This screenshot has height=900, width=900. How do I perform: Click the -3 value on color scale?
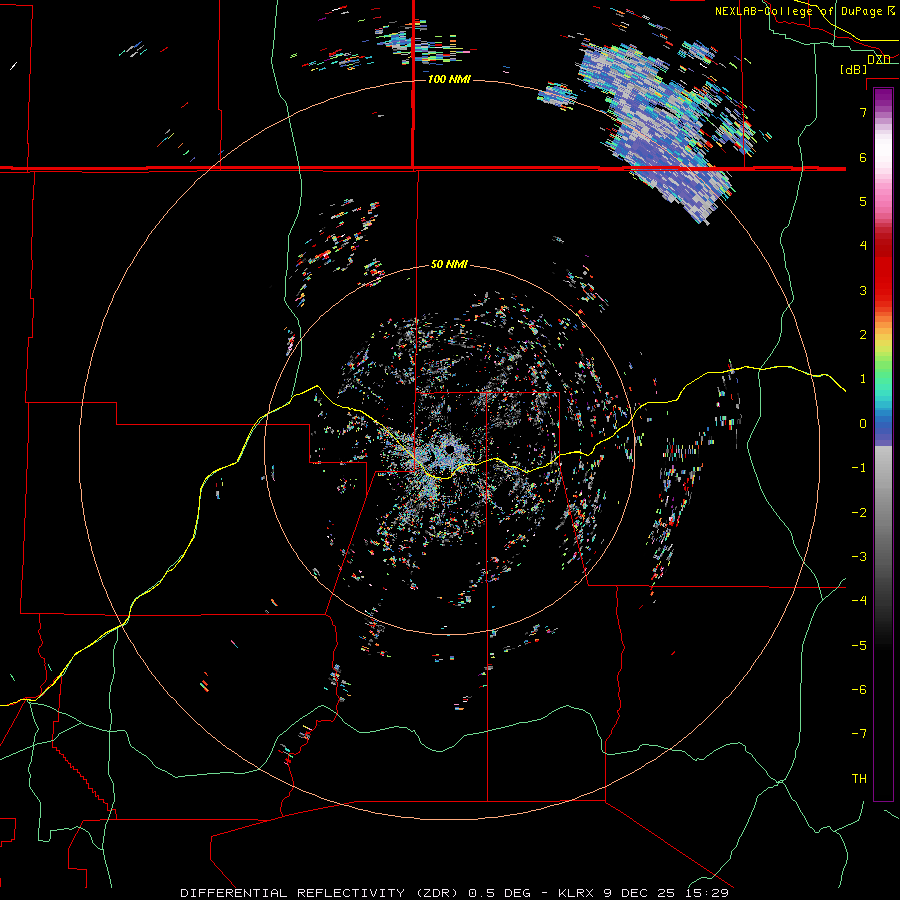click(859, 557)
